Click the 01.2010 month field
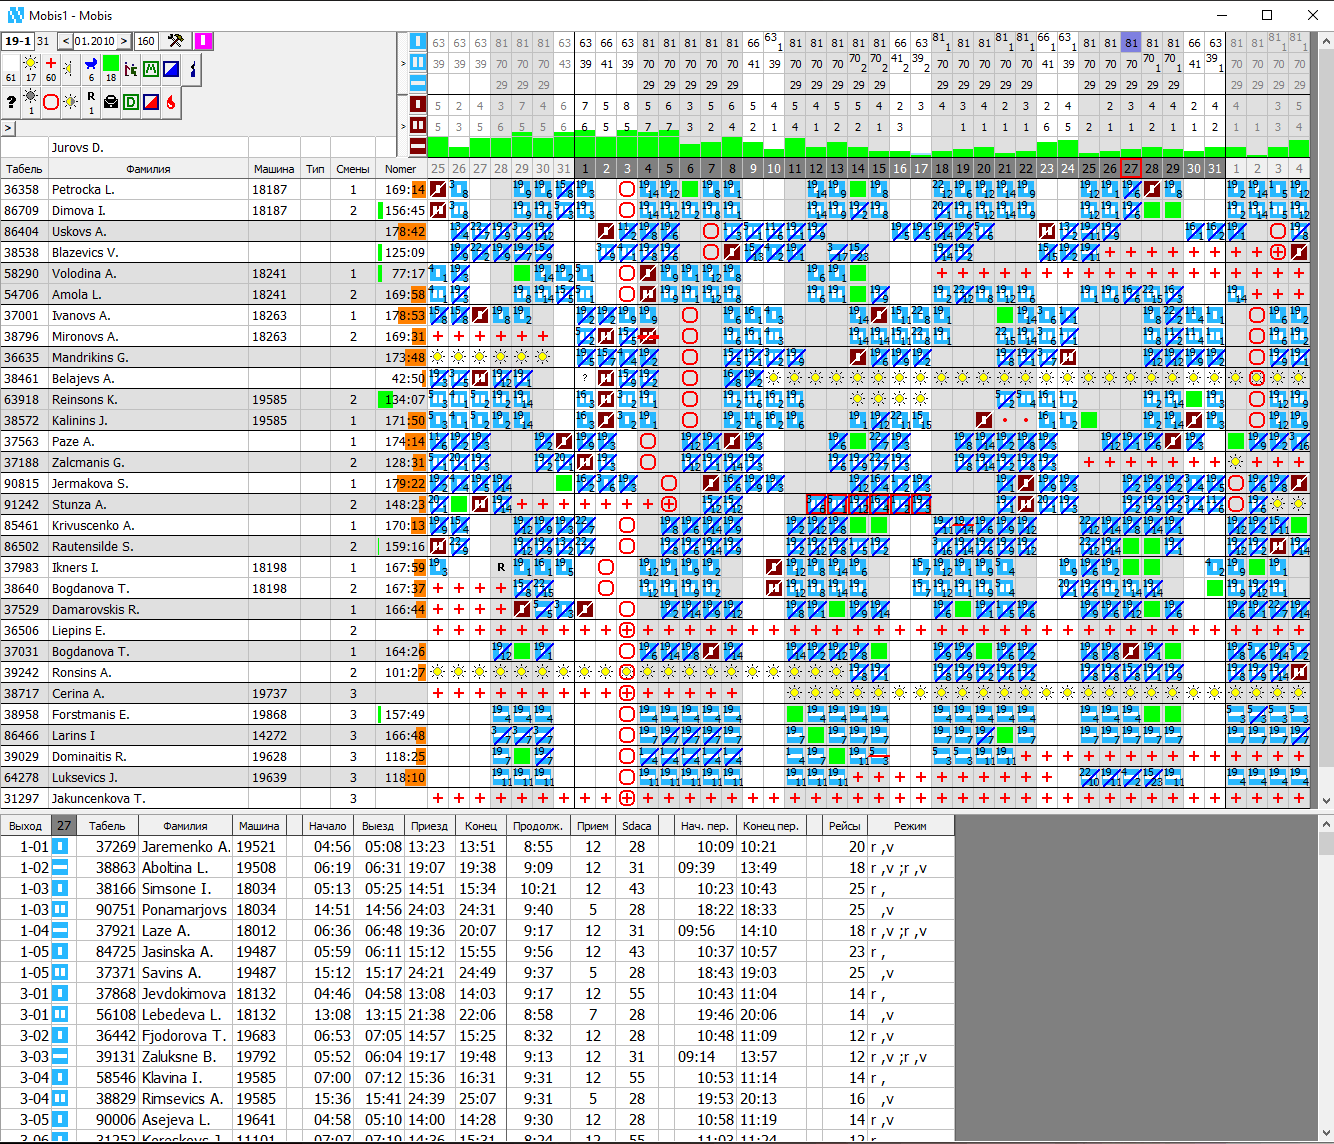Screen dimensions: 1334x1144 click(x=95, y=41)
